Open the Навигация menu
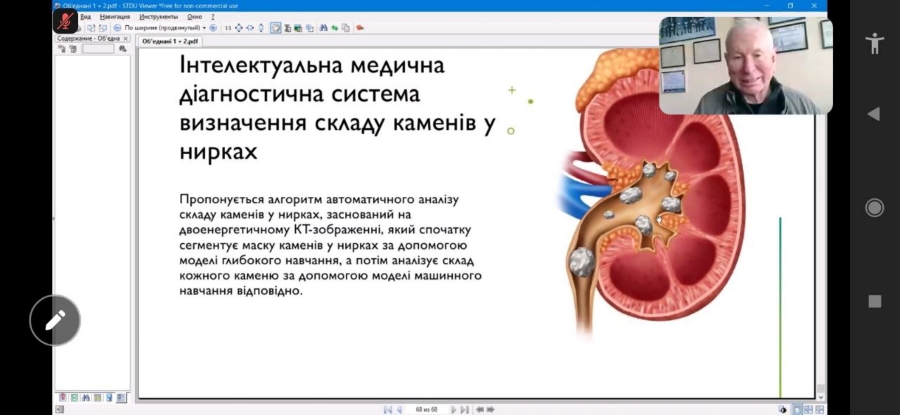 pos(115,17)
